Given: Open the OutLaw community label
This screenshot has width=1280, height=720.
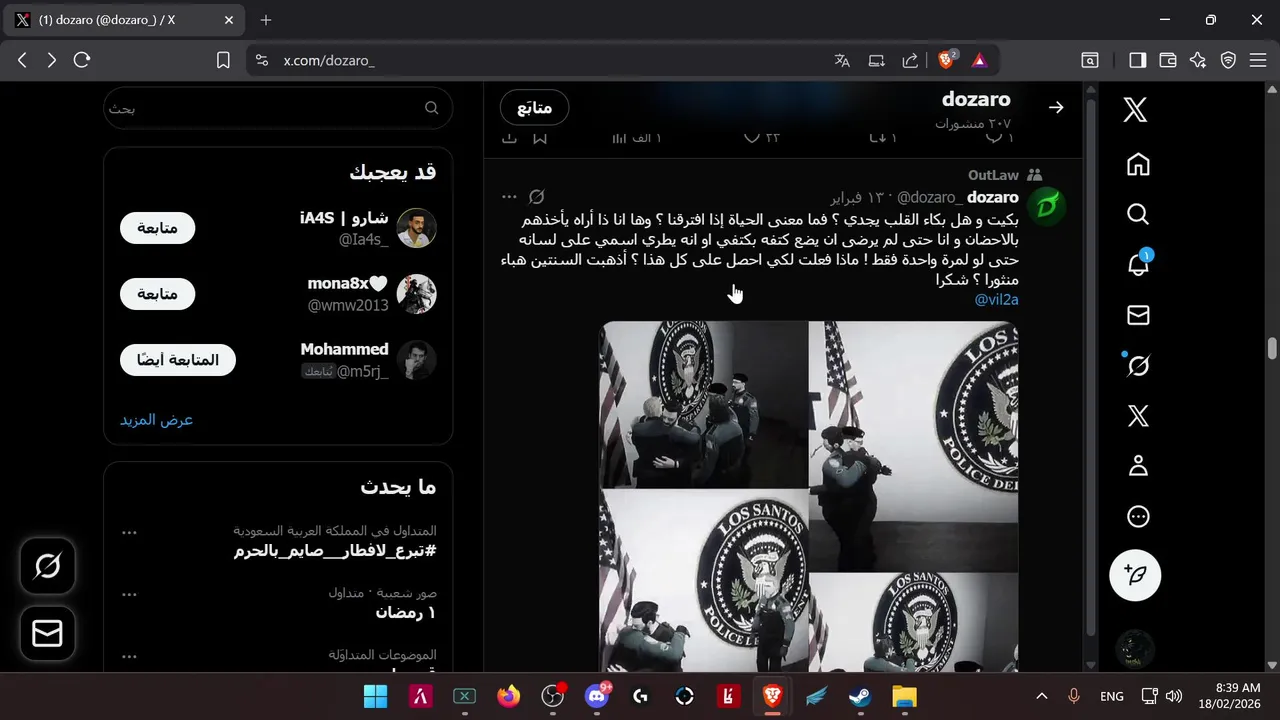Looking at the screenshot, I should (993, 175).
